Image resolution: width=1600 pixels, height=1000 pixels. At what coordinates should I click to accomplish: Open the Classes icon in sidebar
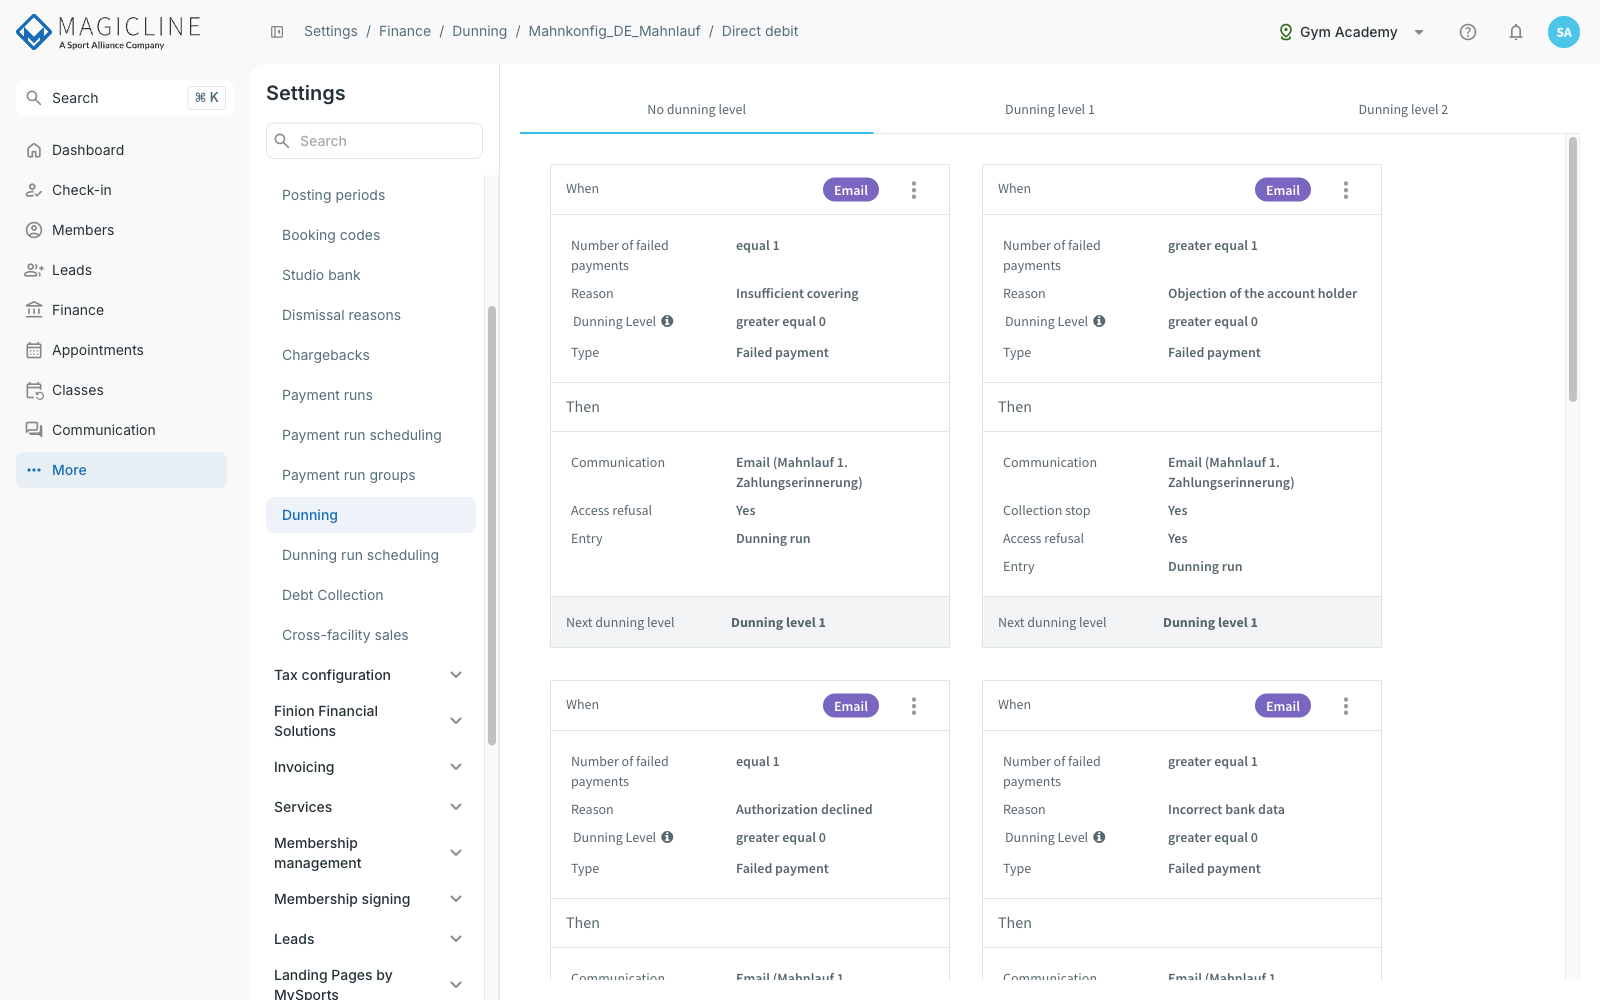34,390
